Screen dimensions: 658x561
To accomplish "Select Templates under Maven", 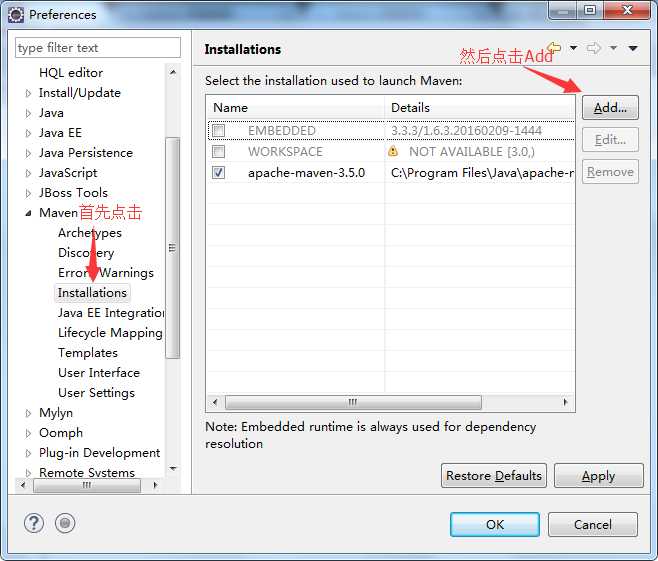I will [x=88, y=353].
